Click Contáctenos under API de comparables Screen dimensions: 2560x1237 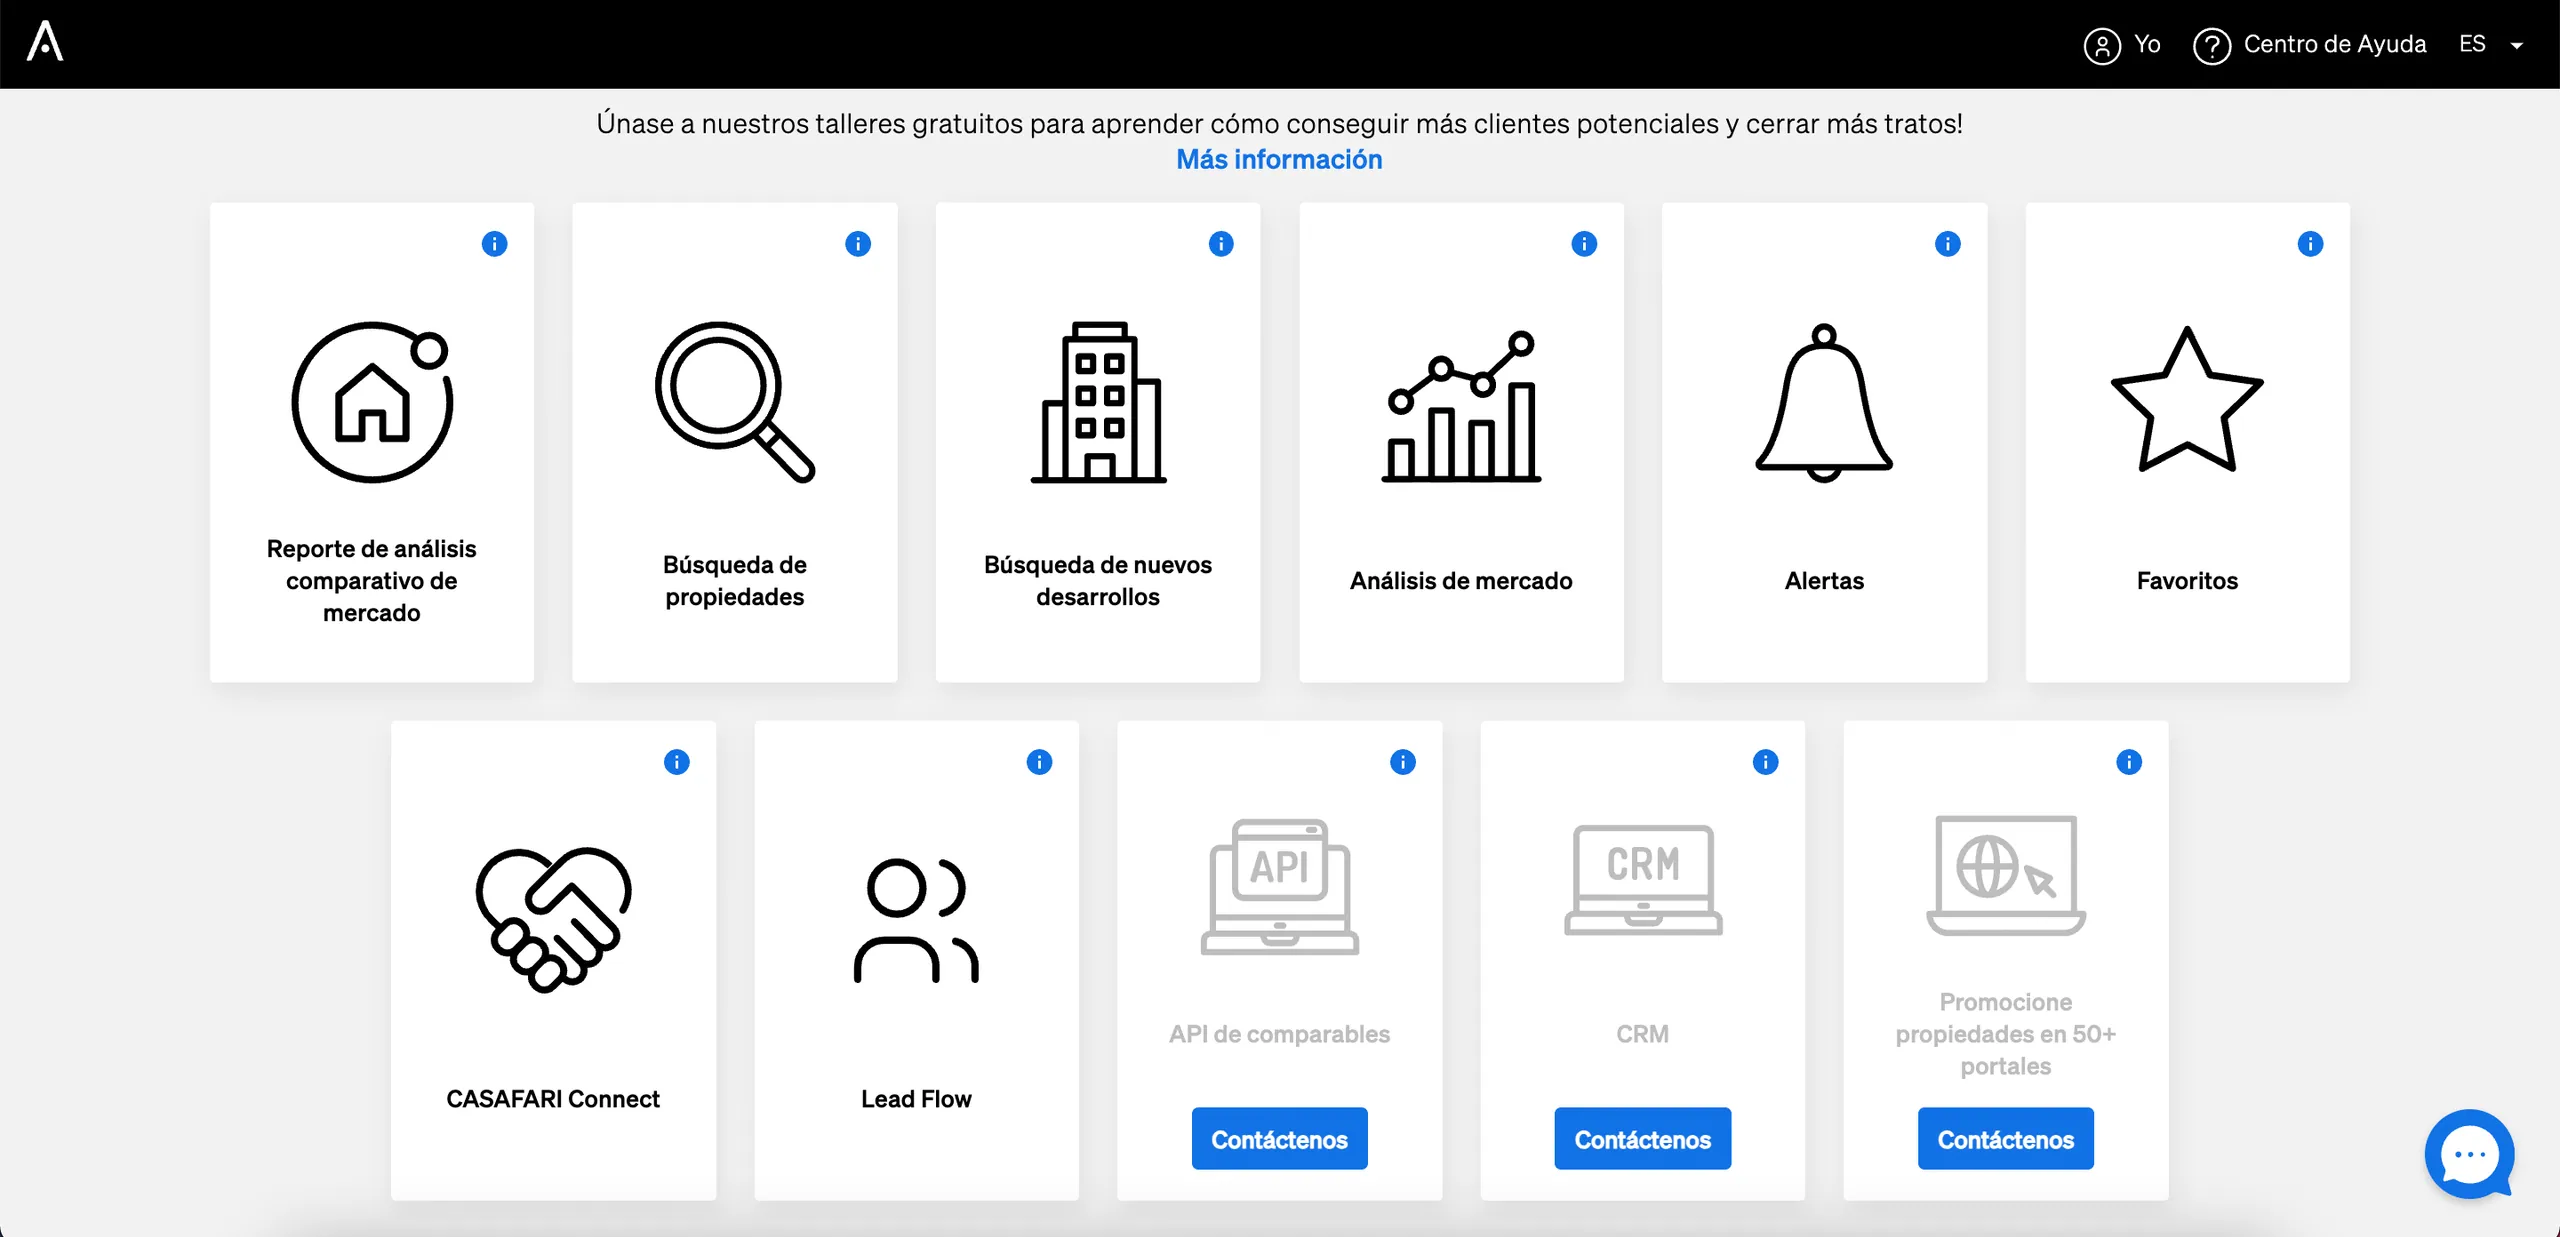click(1279, 1139)
